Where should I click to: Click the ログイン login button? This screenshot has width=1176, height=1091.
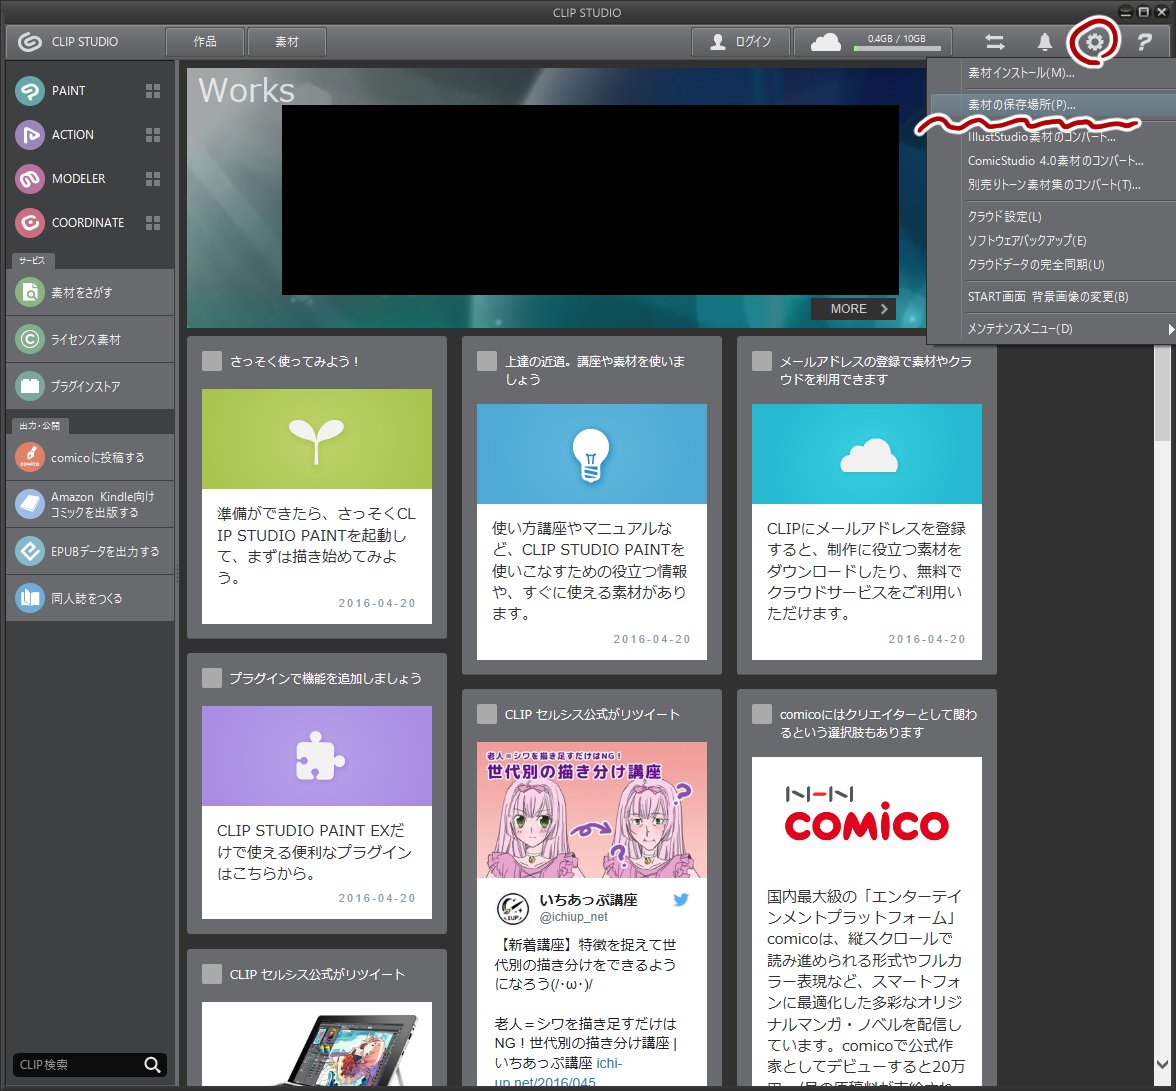pos(741,42)
